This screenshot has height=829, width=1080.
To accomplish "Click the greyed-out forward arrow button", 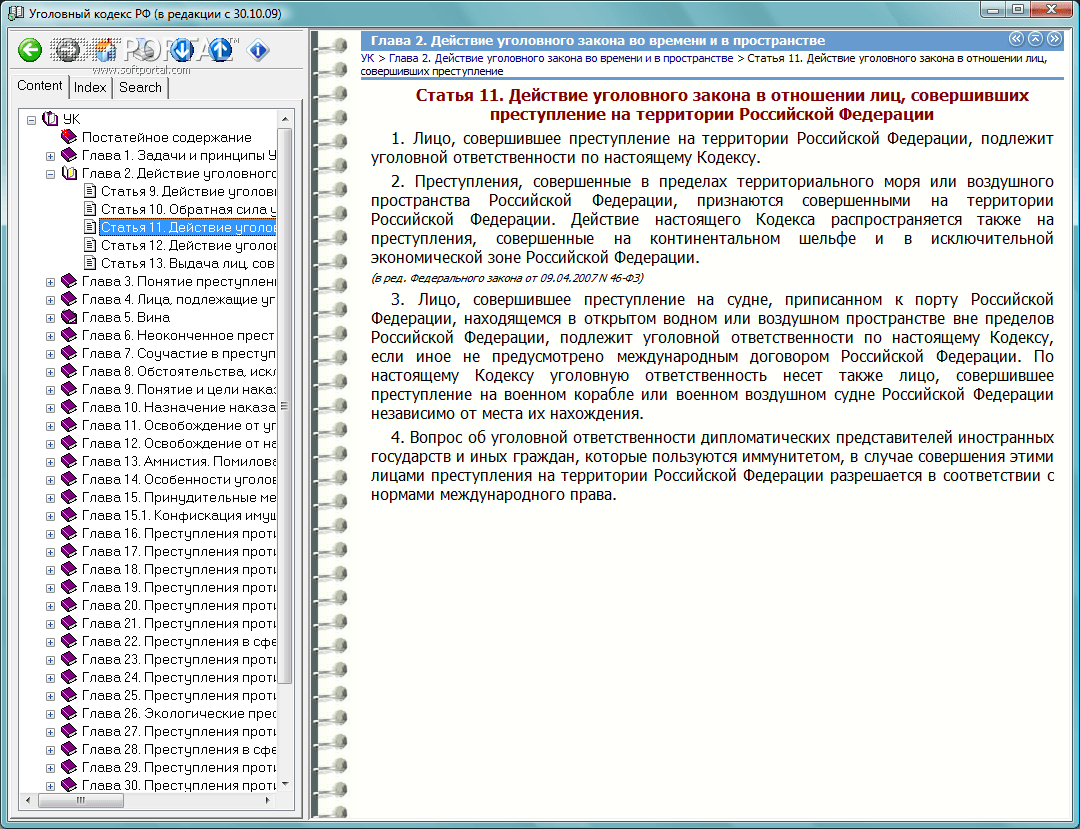I will (x=67, y=50).
